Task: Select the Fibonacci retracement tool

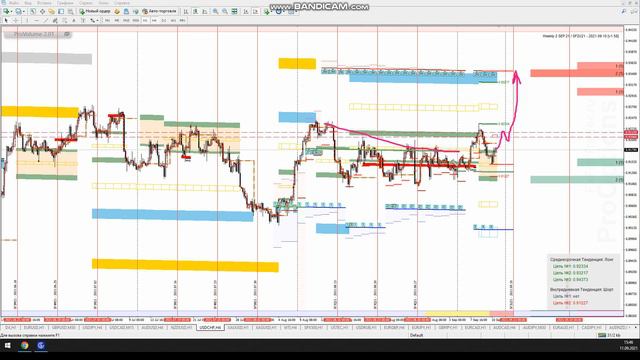Action: 64,20
